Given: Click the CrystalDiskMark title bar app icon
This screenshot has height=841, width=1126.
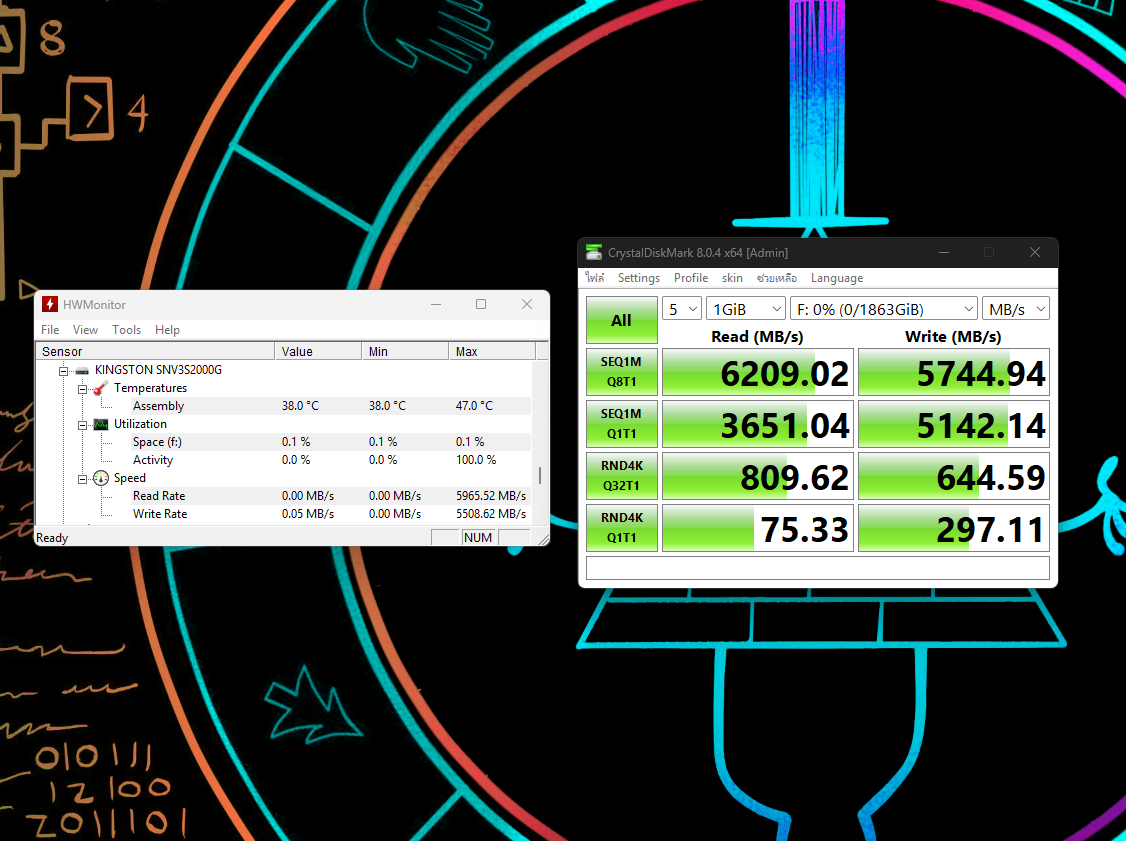Looking at the screenshot, I should tap(594, 253).
